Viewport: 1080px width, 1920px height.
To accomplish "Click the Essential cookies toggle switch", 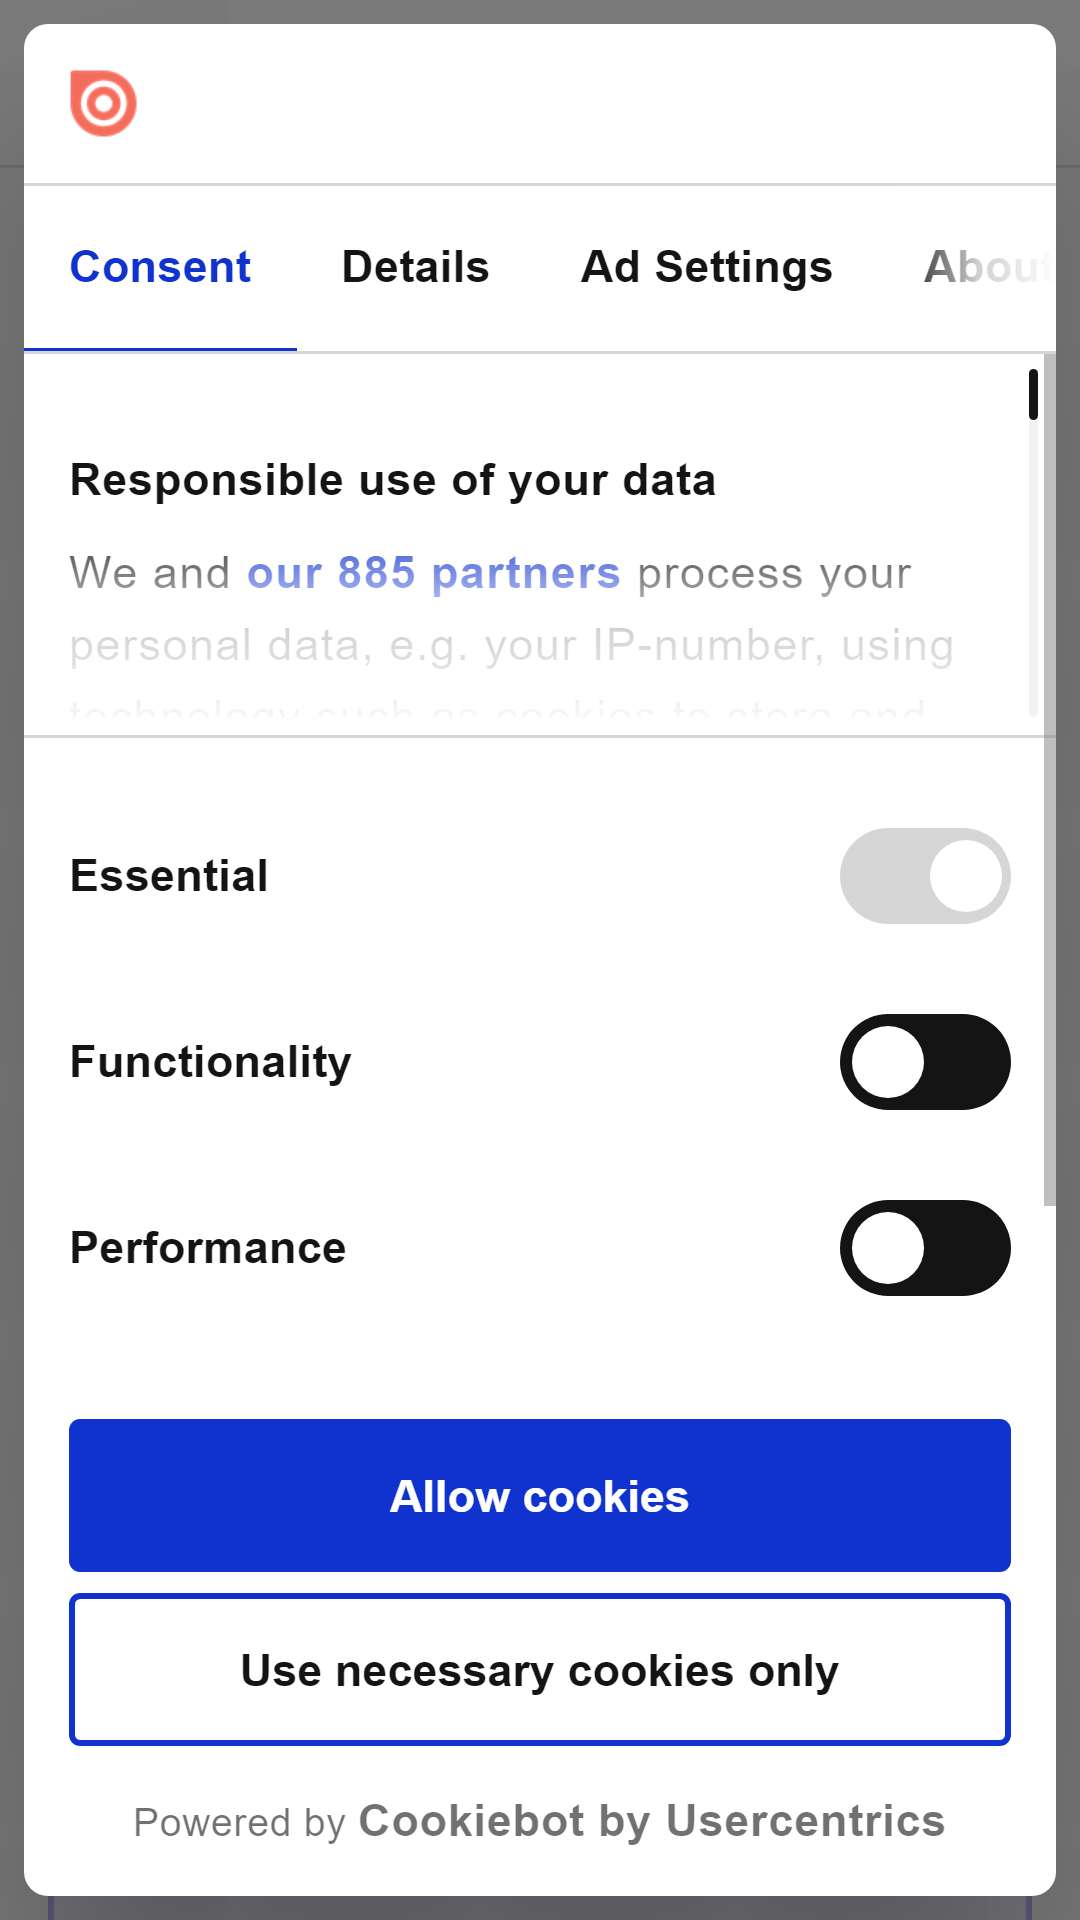I will click(x=925, y=876).
